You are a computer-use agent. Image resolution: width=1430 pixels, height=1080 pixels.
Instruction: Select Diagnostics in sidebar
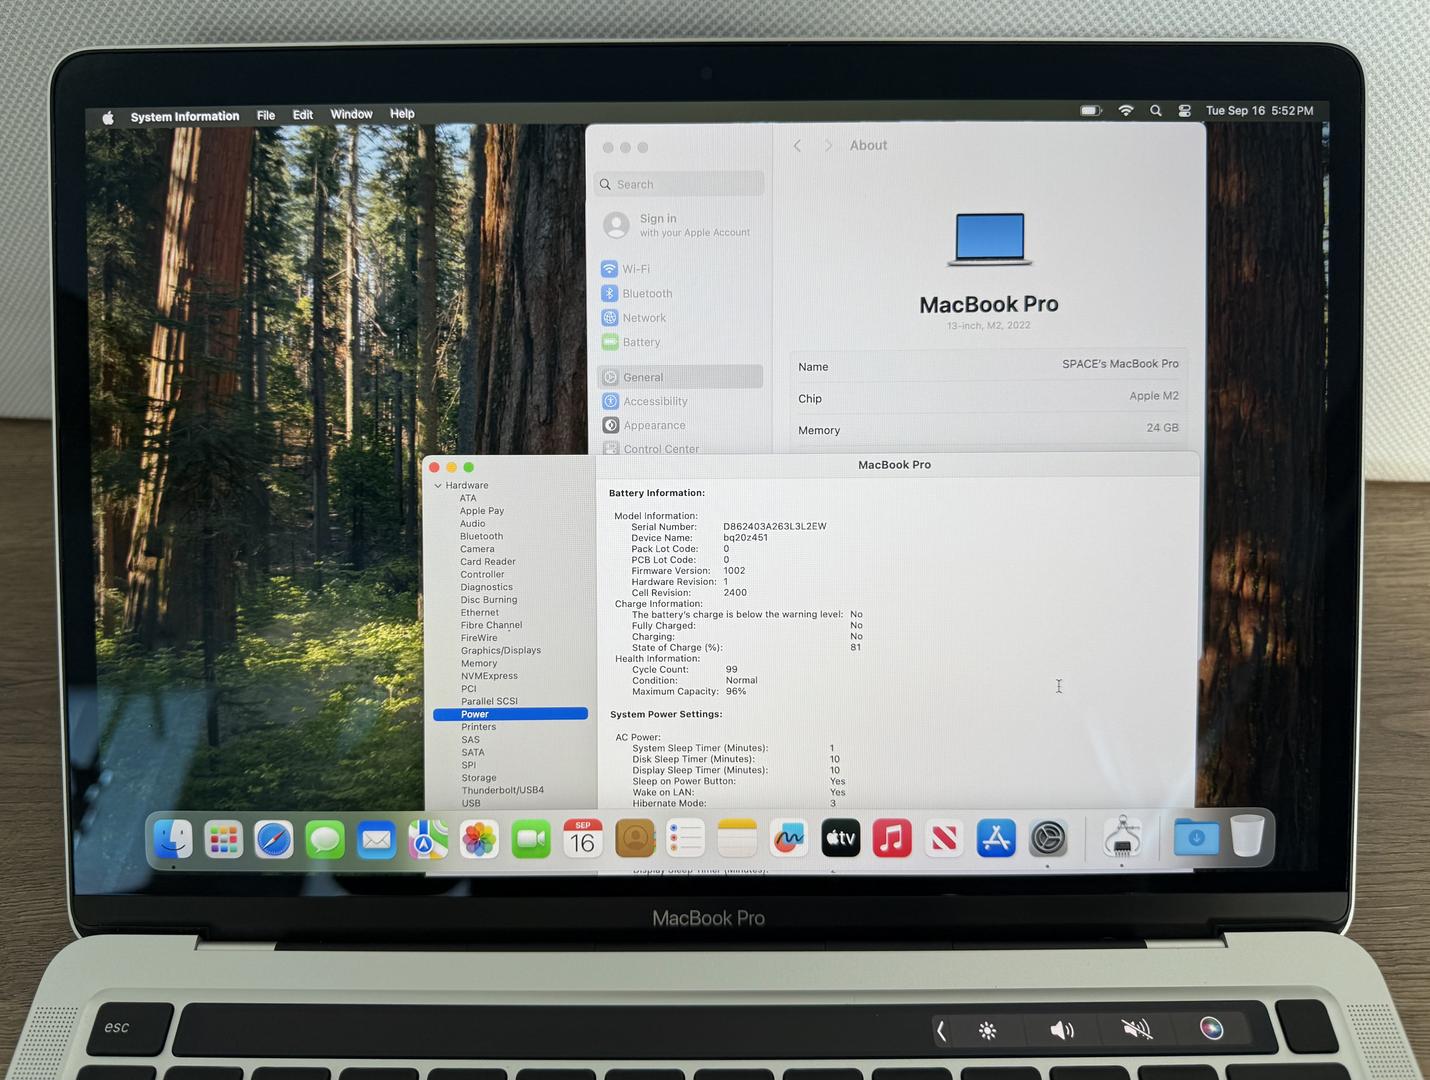click(x=487, y=587)
